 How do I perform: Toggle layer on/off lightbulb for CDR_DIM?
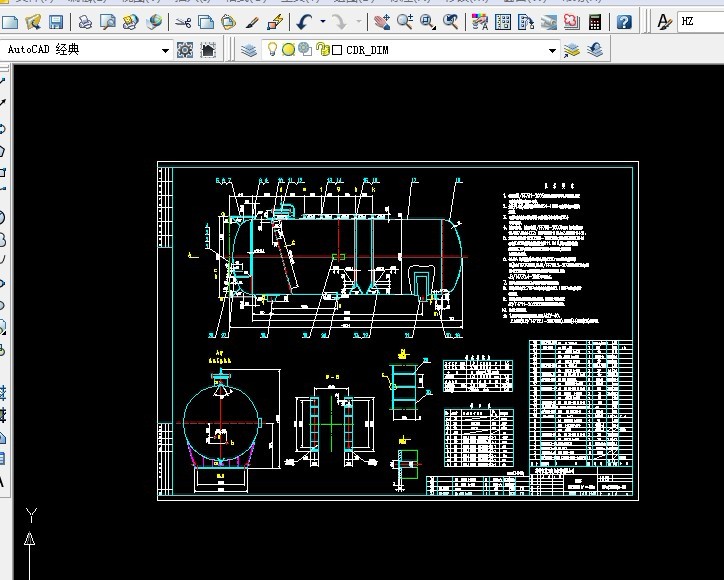point(271,50)
